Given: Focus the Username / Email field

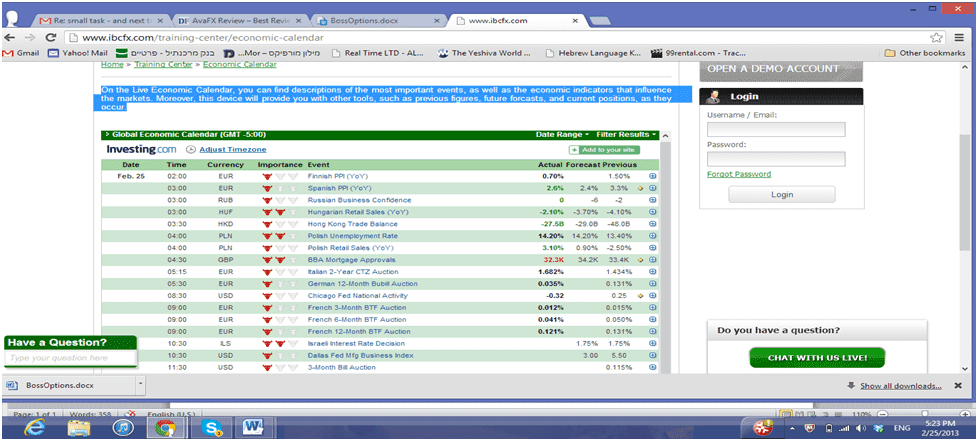Looking at the screenshot, I should click(x=776, y=130).
